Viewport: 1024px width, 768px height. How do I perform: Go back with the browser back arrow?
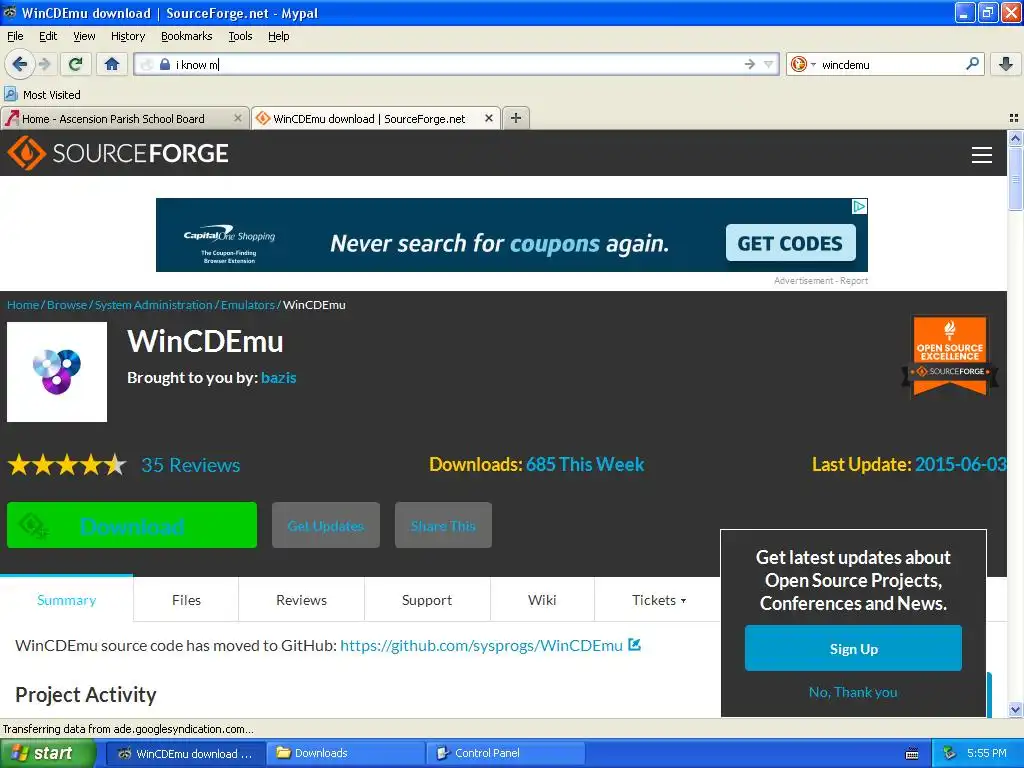(x=19, y=64)
